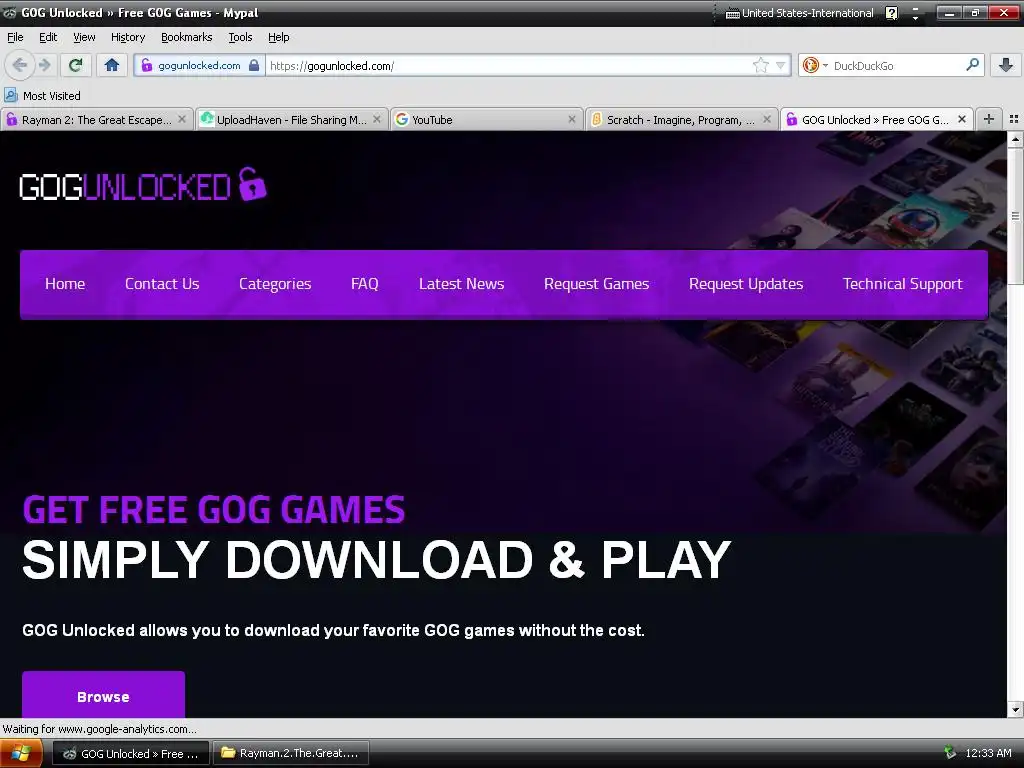Open the Windows Start button

[x=21, y=753]
